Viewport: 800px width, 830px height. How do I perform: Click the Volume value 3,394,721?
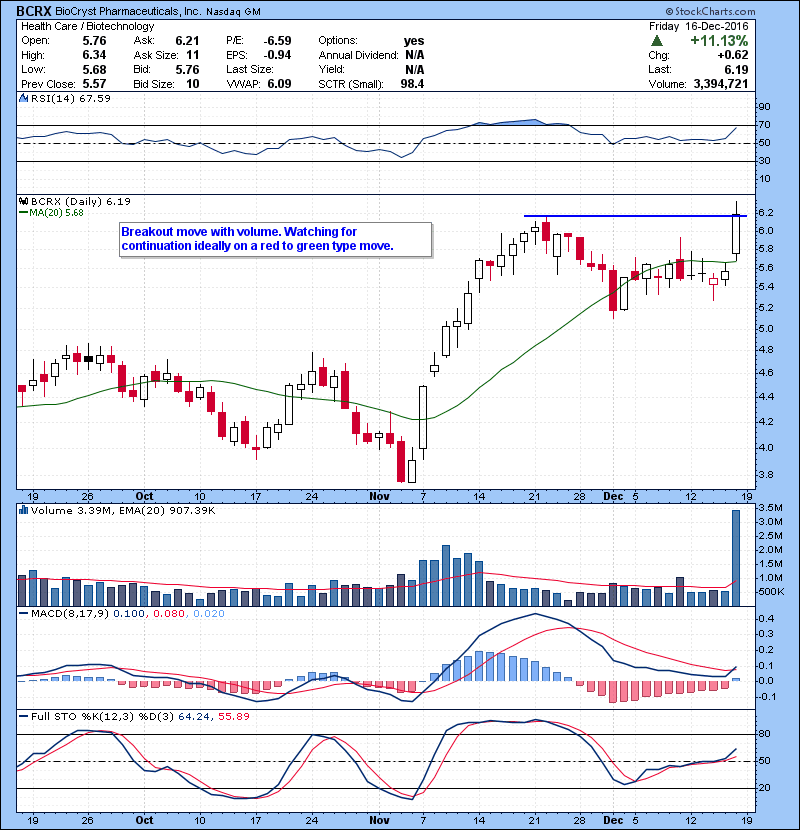click(721, 84)
